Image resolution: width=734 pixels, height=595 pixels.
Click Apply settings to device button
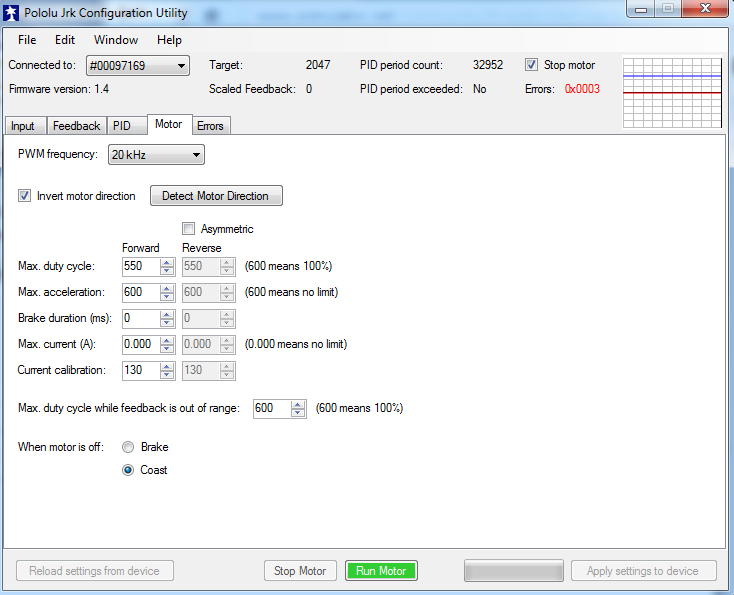[x=643, y=571]
